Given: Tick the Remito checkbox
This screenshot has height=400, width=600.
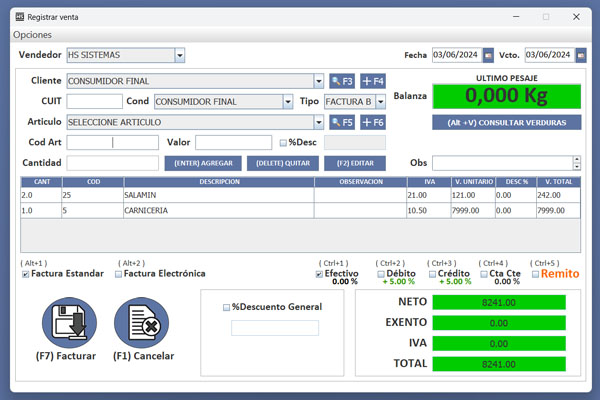Looking at the screenshot, I should (536, 274).
